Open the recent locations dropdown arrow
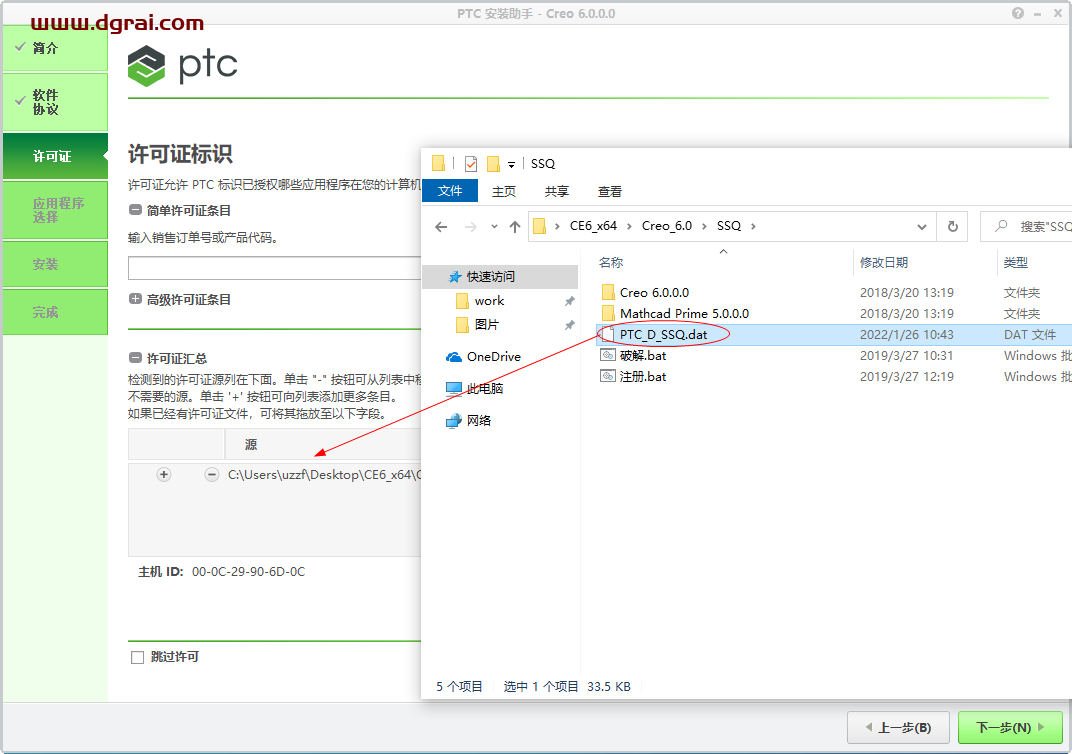 pos(494,226)
